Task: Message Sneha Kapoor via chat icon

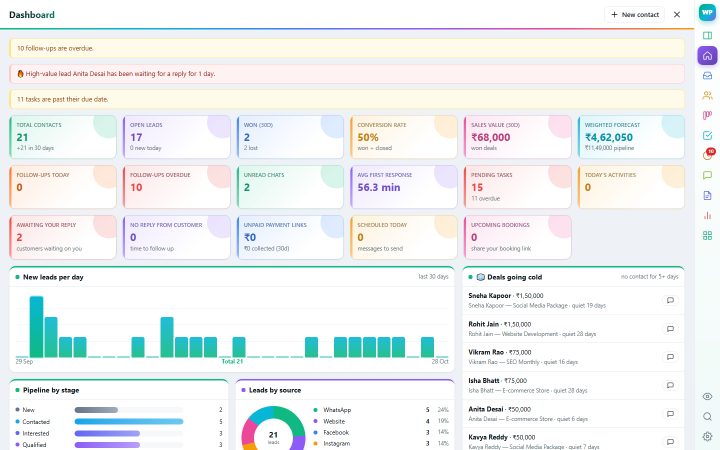Action: click(670, 300)
